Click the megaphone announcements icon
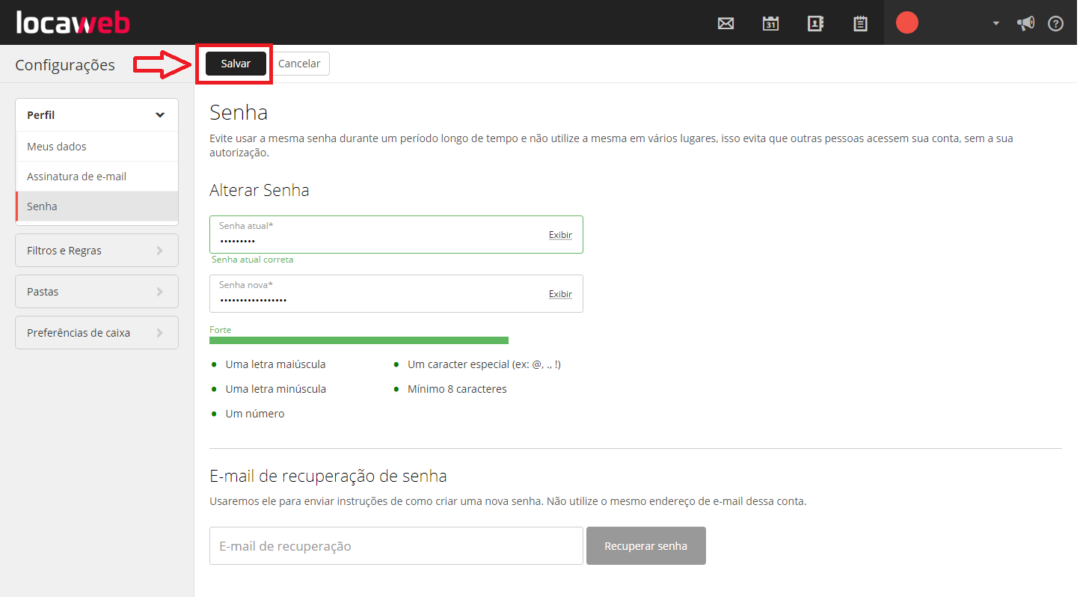1080x597 pixels. click(x=1025, y=22)
